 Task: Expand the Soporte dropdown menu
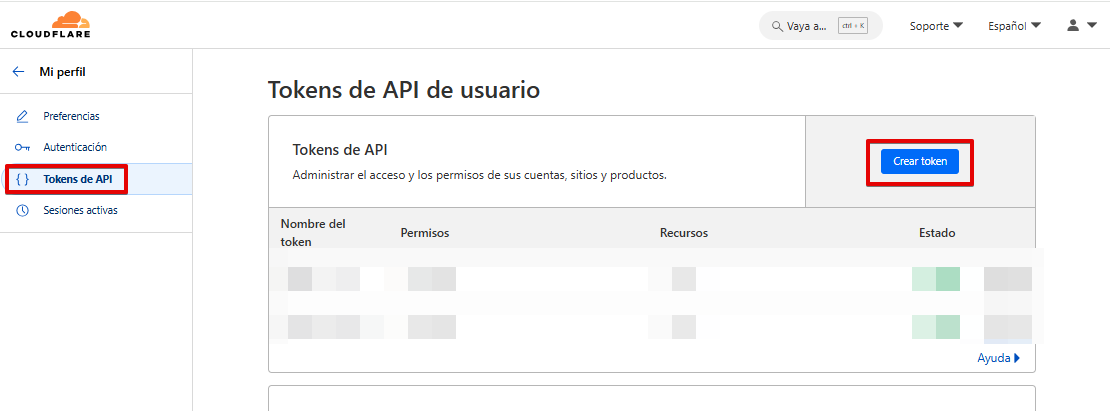(x=936, y=26)
